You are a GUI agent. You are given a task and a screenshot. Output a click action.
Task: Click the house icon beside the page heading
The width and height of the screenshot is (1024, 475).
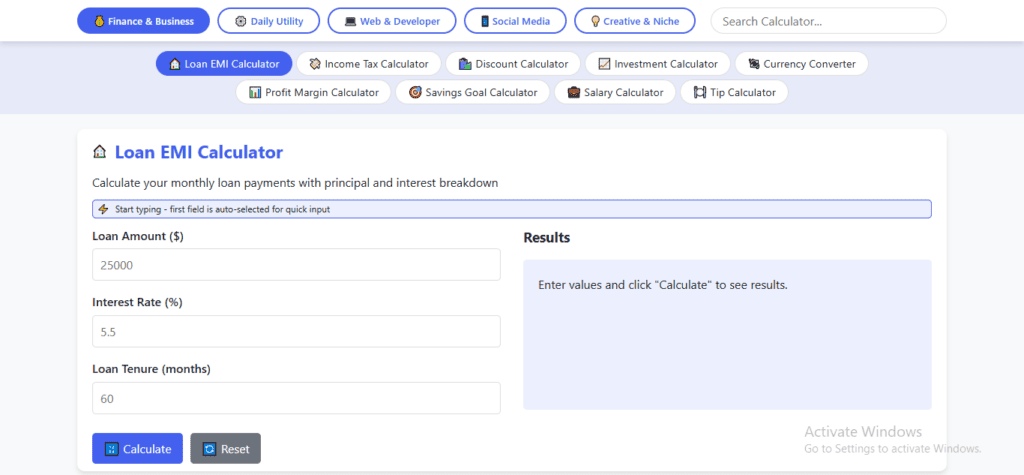coord(99,152)
